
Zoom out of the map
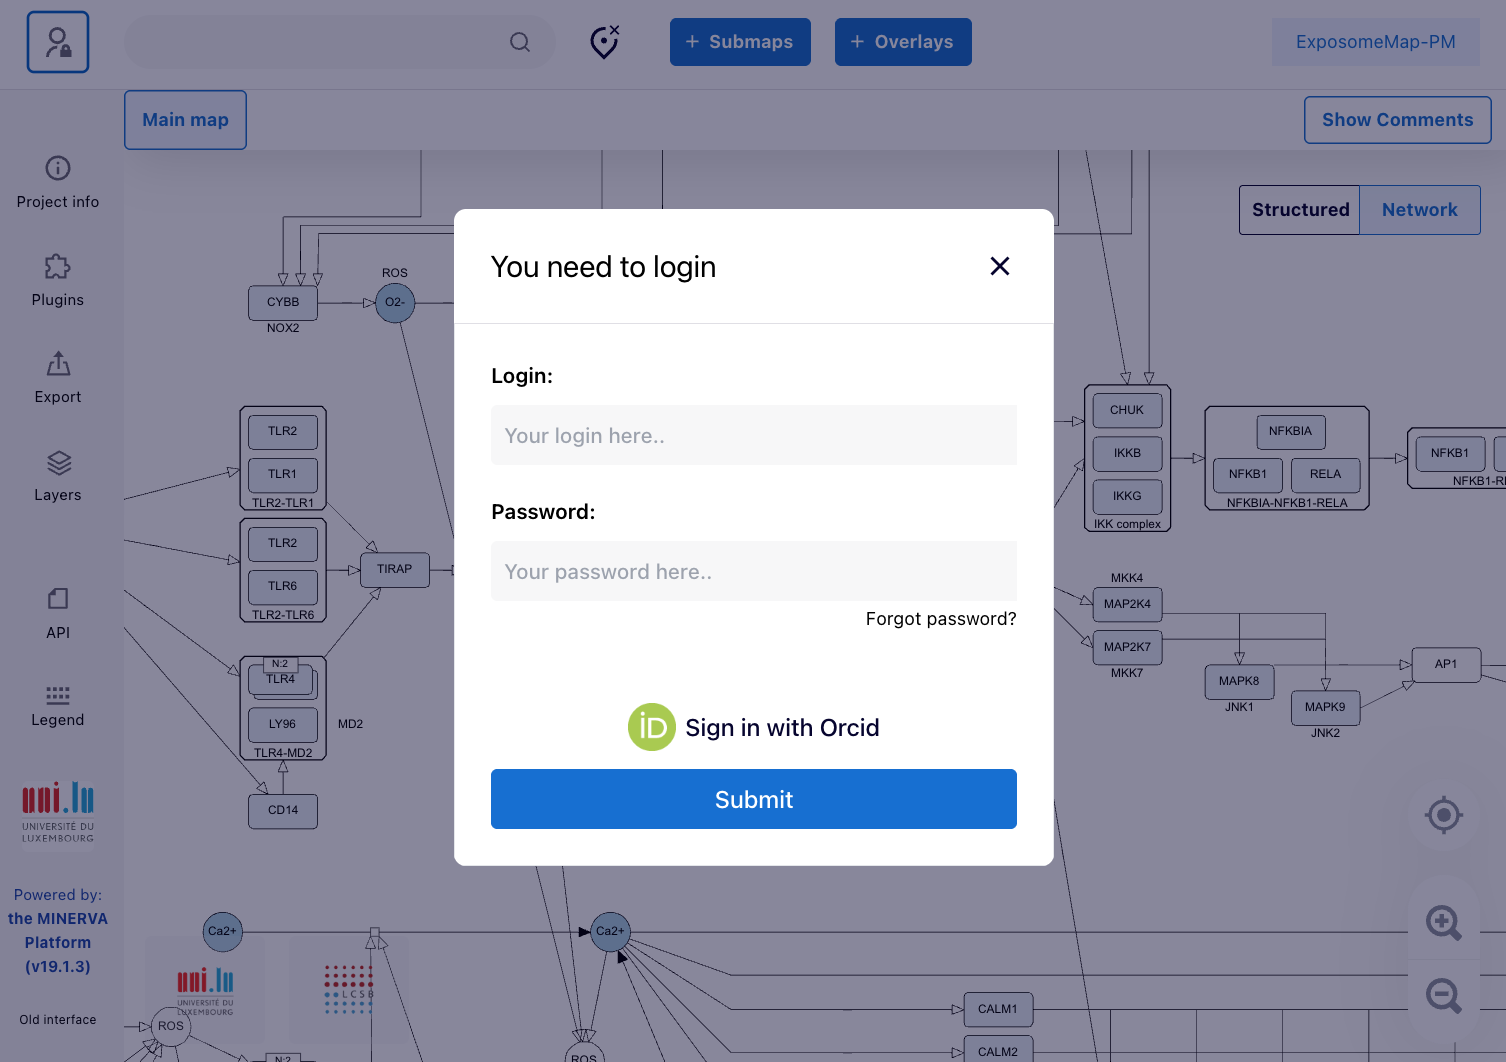coord(1443,996)
